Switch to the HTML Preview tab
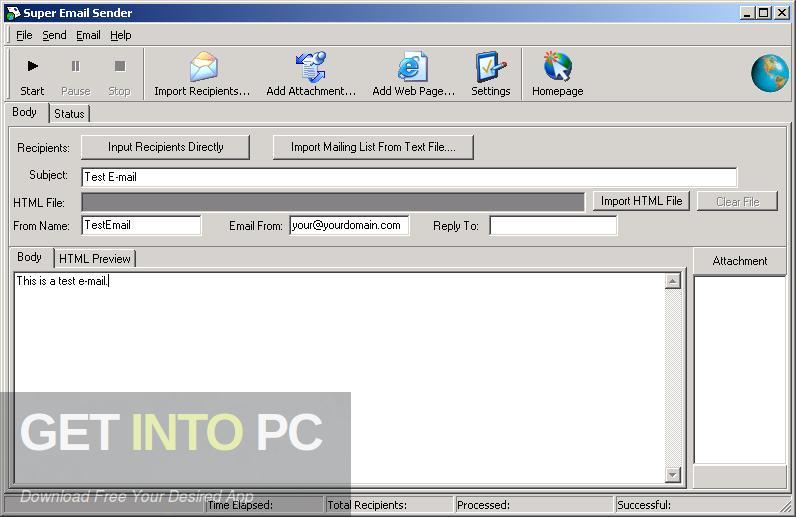Viewport: 796px width, 517px height. point(95,258)
